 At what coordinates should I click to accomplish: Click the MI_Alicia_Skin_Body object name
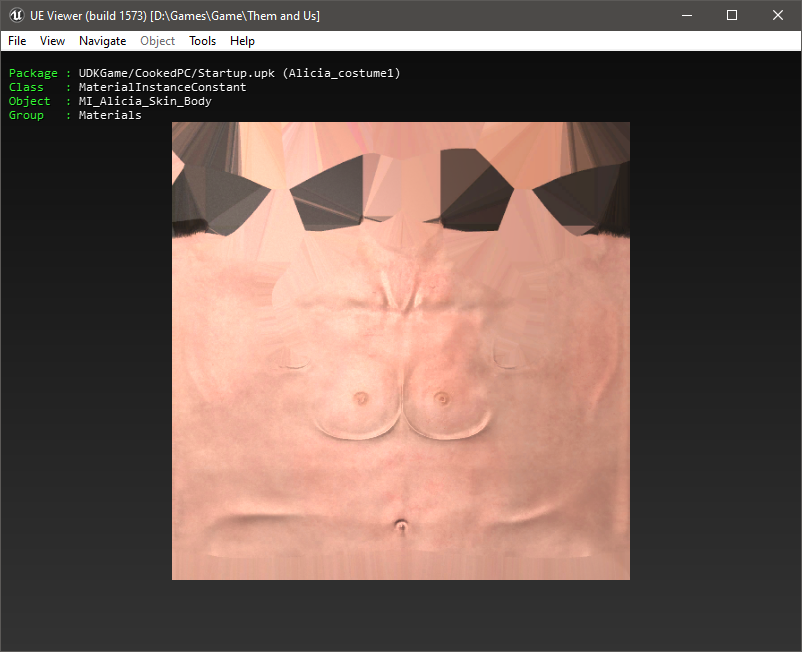[x=145, y=101]
